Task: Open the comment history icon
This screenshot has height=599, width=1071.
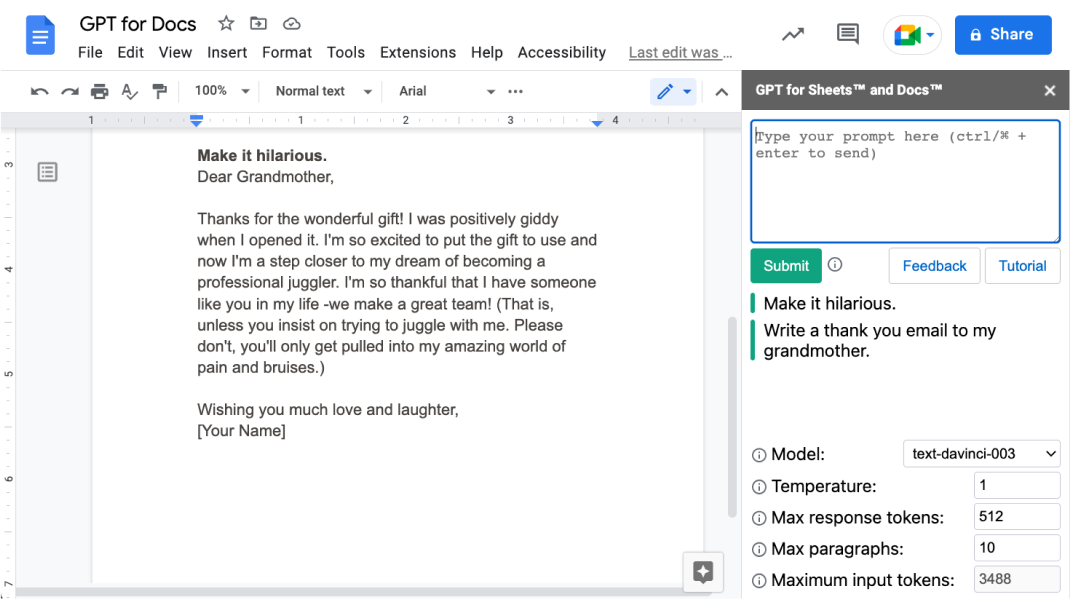Action: pyautogui.click(x=847, y=34)
